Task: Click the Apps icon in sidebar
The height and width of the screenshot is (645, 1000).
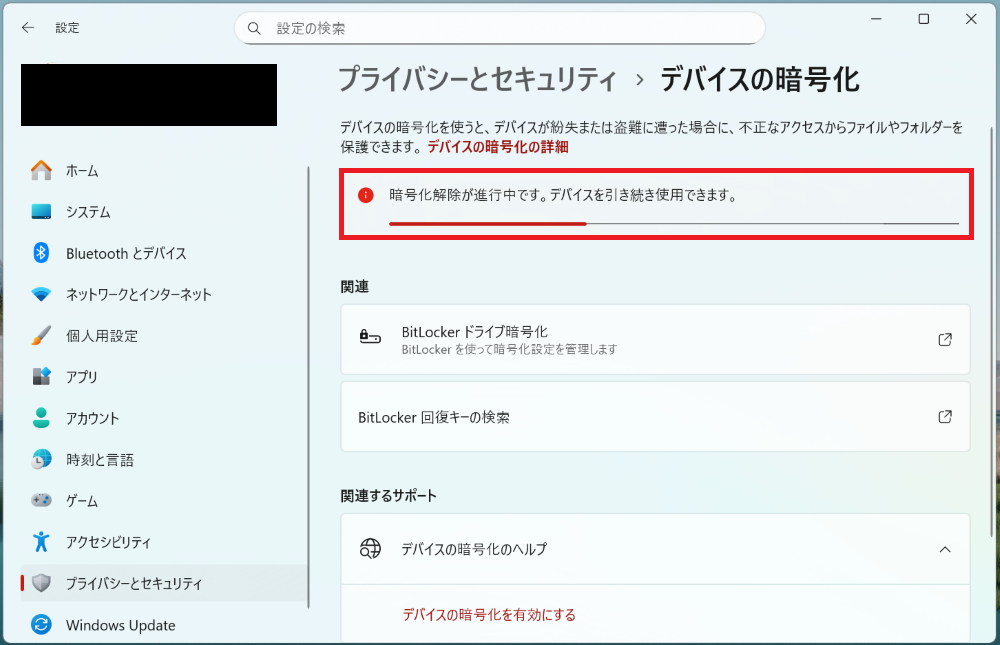Action: (x=41, y=377)
